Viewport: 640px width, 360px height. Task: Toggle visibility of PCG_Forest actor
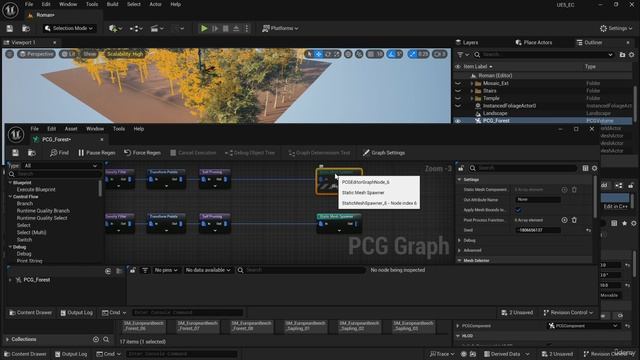point(458,121)
